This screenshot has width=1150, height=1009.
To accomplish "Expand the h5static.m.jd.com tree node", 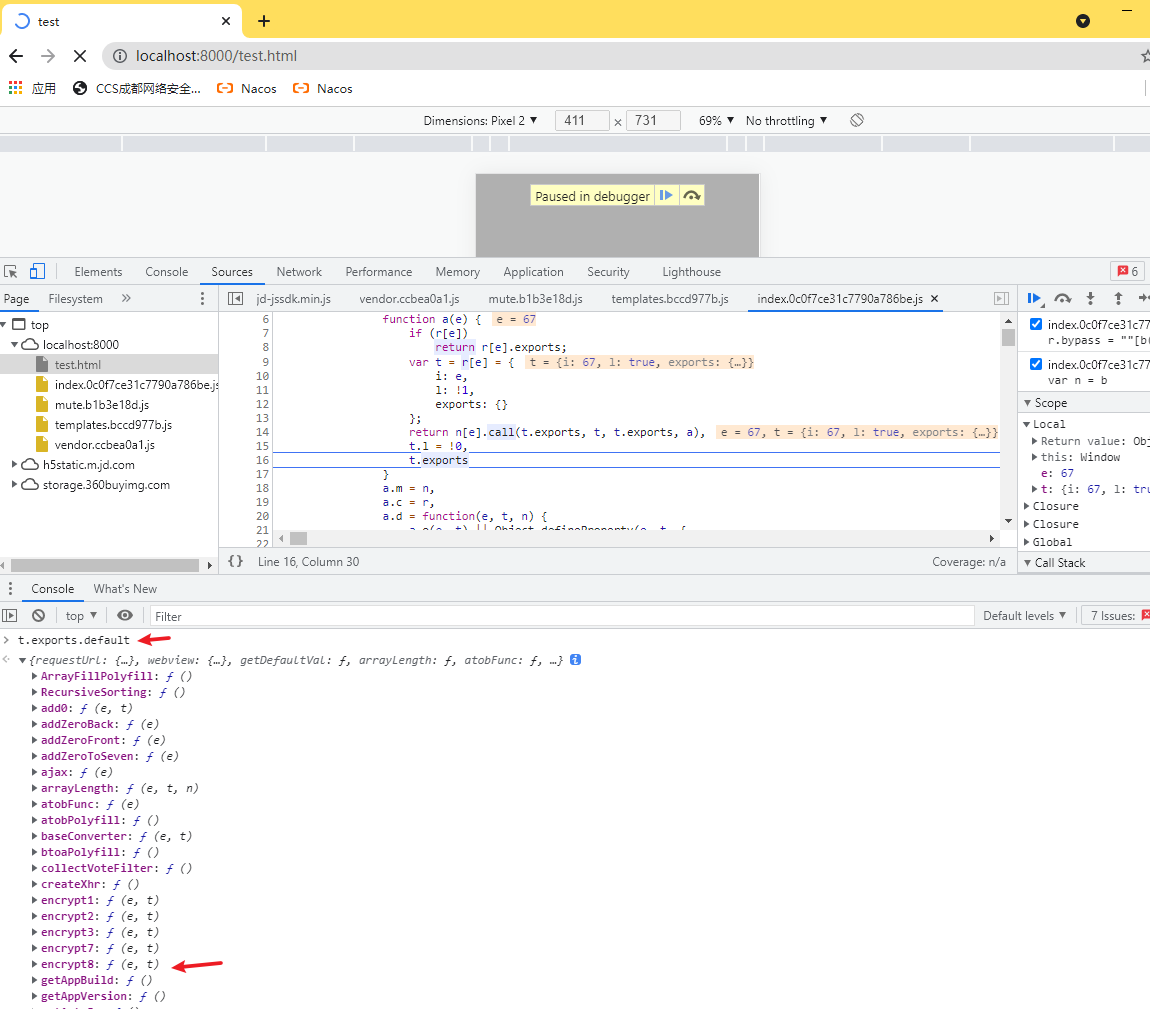I will pyautogui.click(x=15, y=464).
